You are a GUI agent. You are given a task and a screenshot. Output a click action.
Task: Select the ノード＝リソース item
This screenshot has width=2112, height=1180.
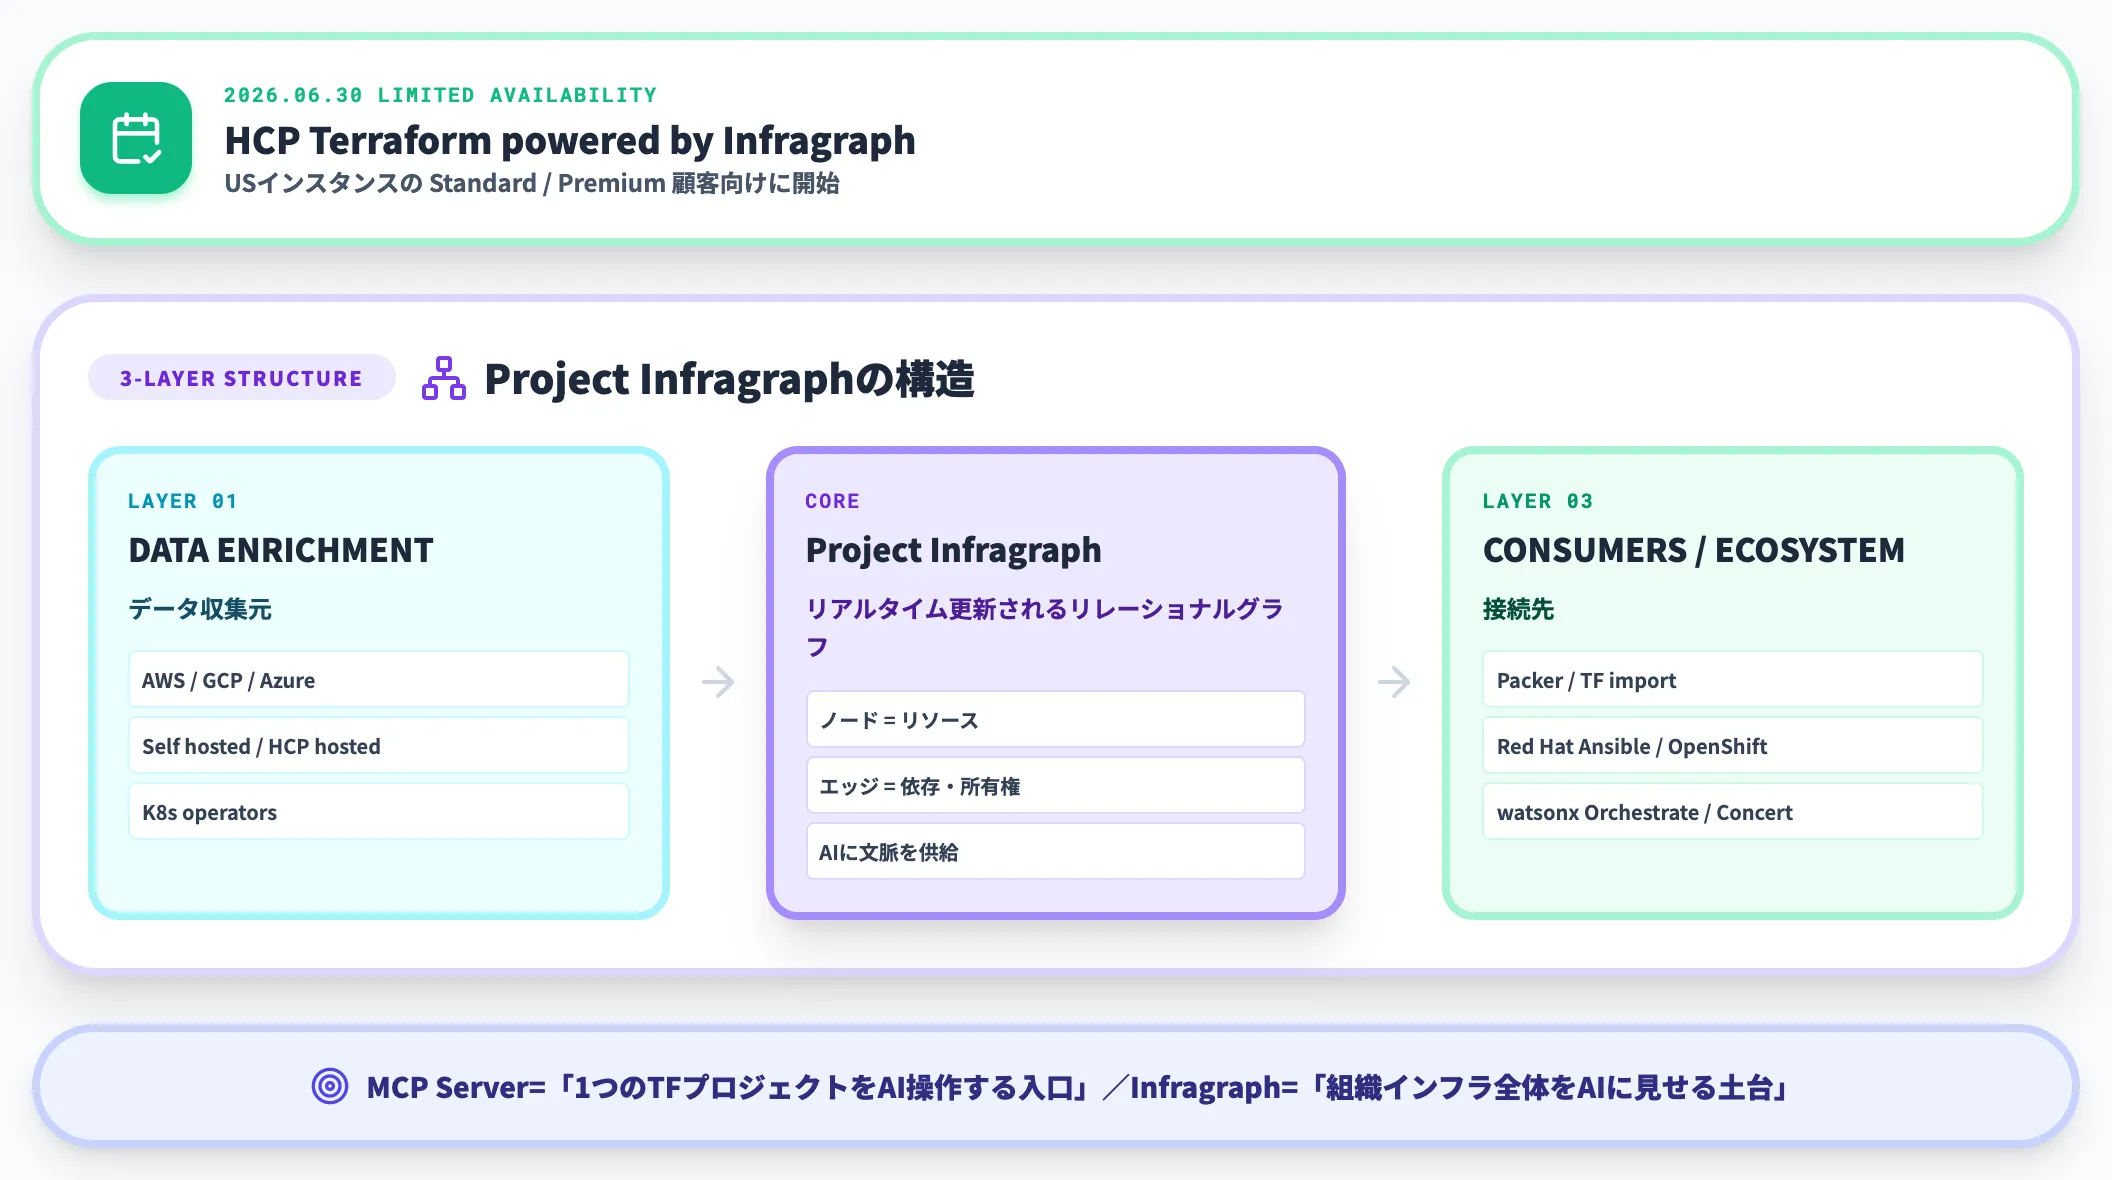[x=1056, y=720]
